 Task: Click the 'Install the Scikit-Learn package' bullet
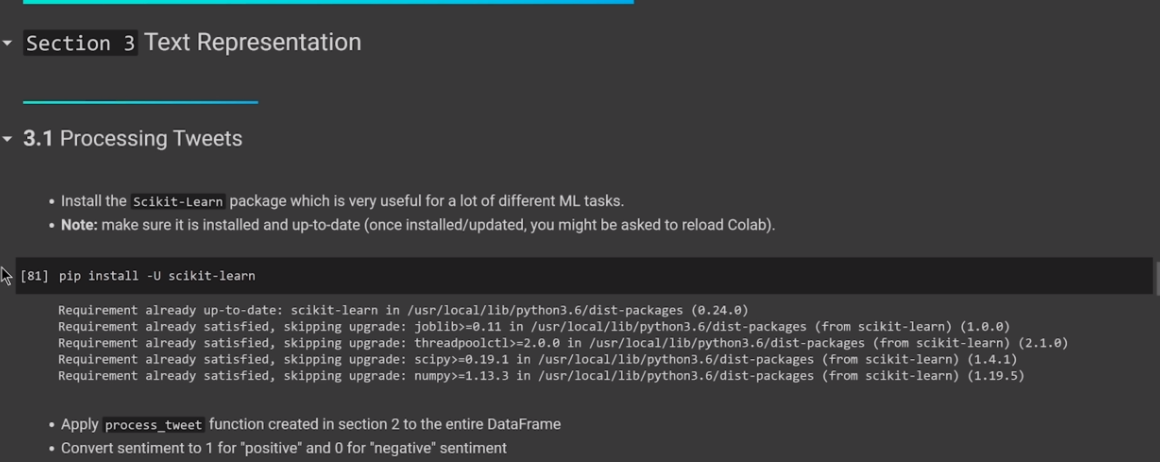(400, 201)
